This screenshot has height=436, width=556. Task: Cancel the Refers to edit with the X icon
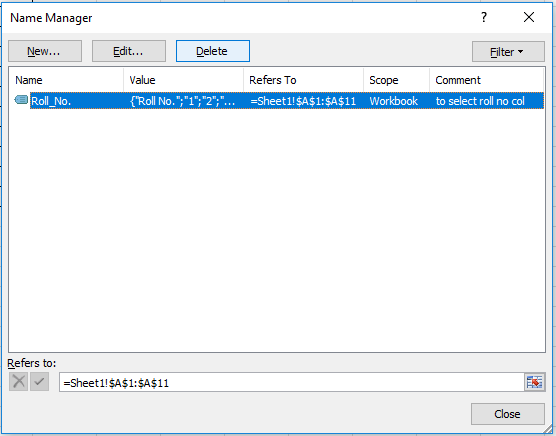(x=18, y=382)
